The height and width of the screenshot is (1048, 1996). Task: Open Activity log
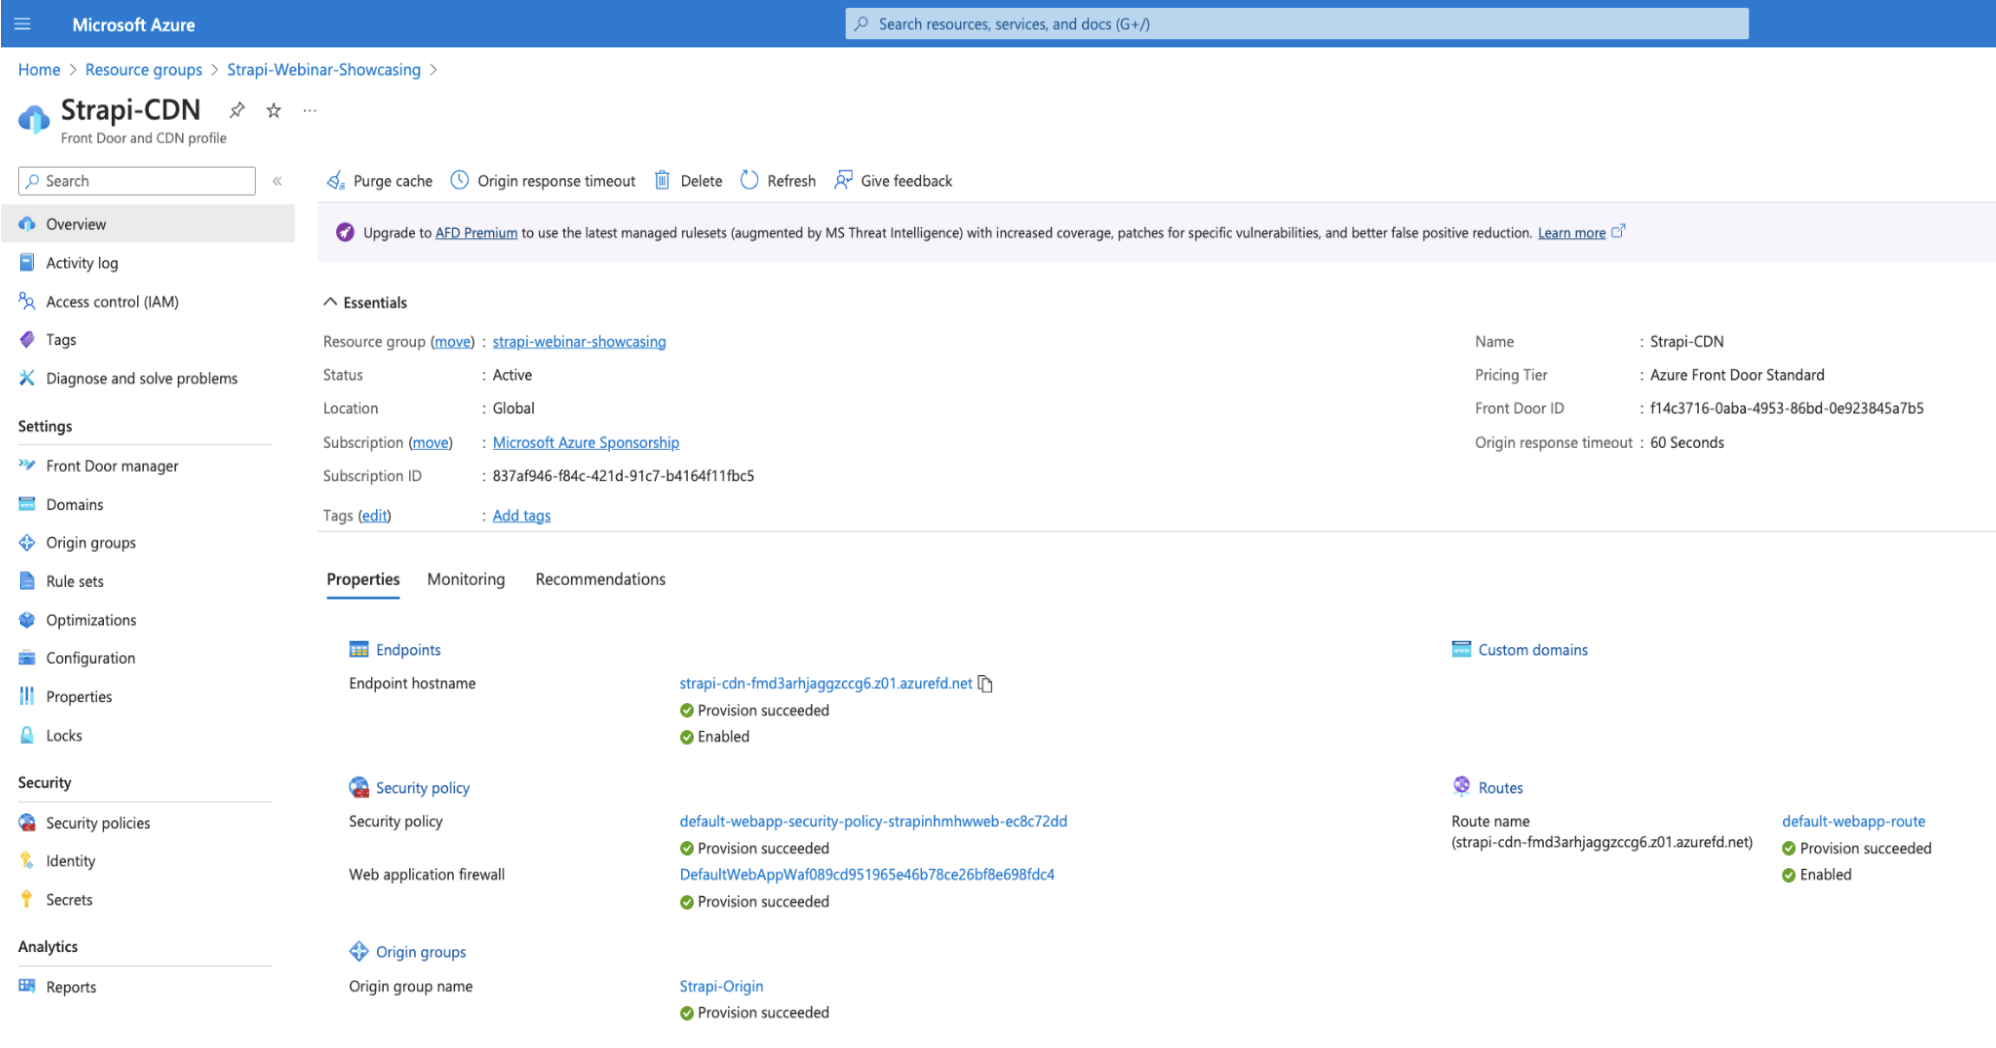point(82,263)
